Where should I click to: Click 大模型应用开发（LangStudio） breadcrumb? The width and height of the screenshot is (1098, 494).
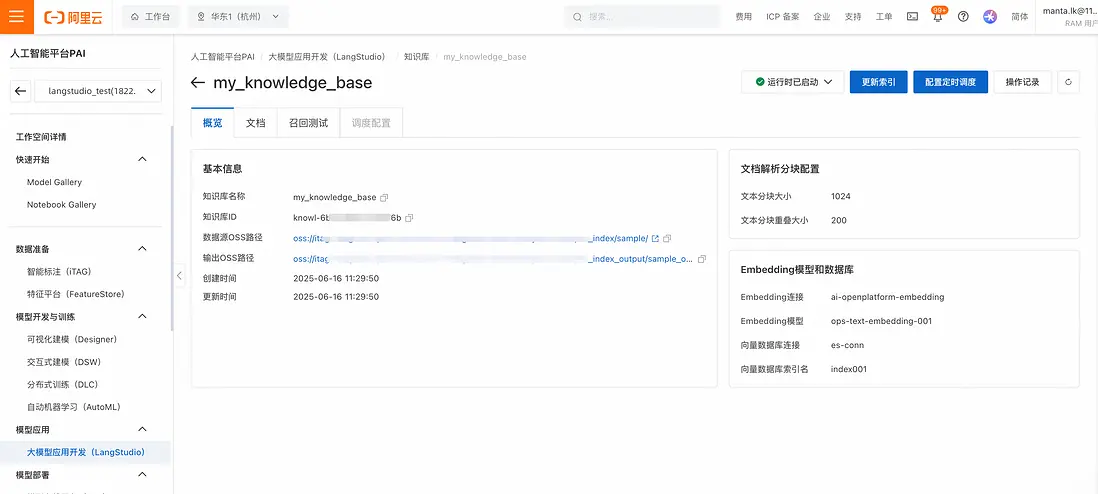tap(327, 56)
